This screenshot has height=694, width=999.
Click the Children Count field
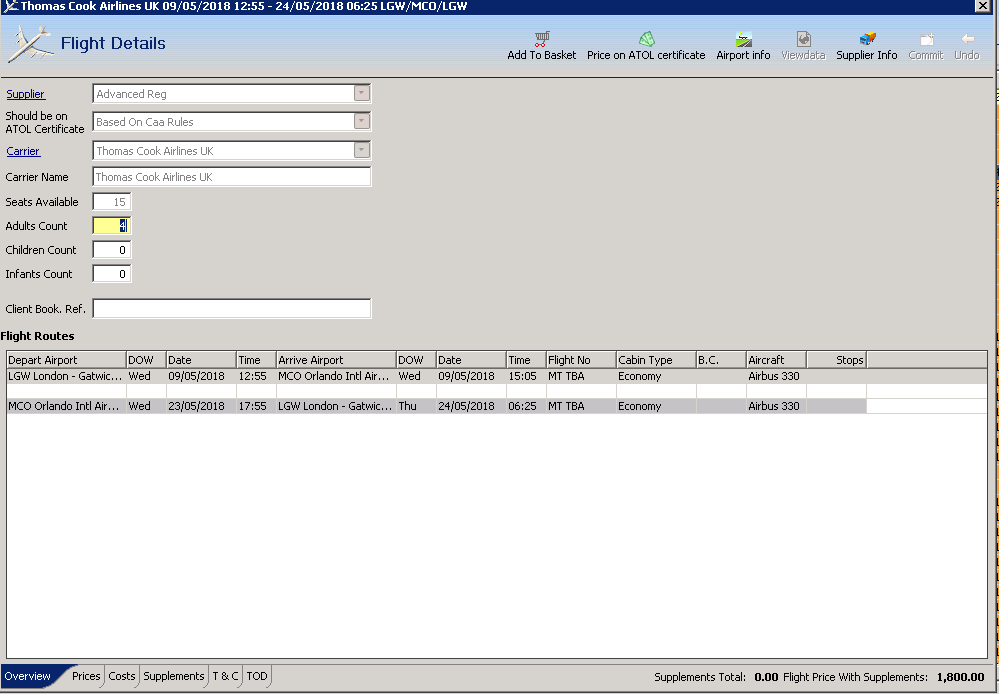pyautogui.click(x=112, y=250)
